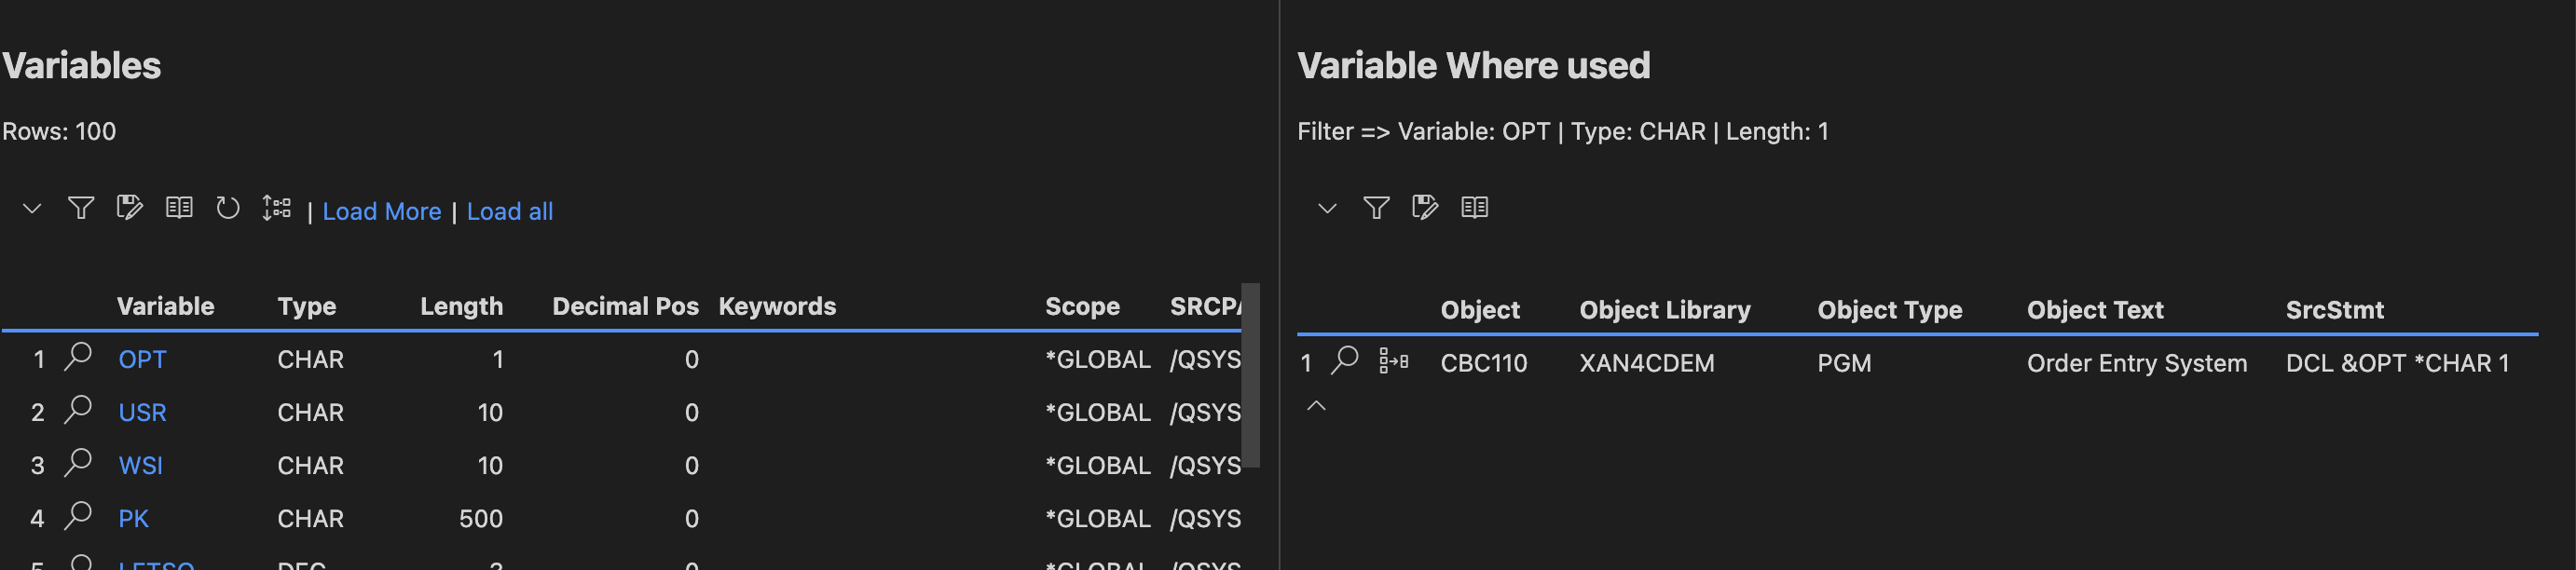Click the up chevron below the CBC110 row
Screen dimensions: 2576x570
coord(1316,406)
